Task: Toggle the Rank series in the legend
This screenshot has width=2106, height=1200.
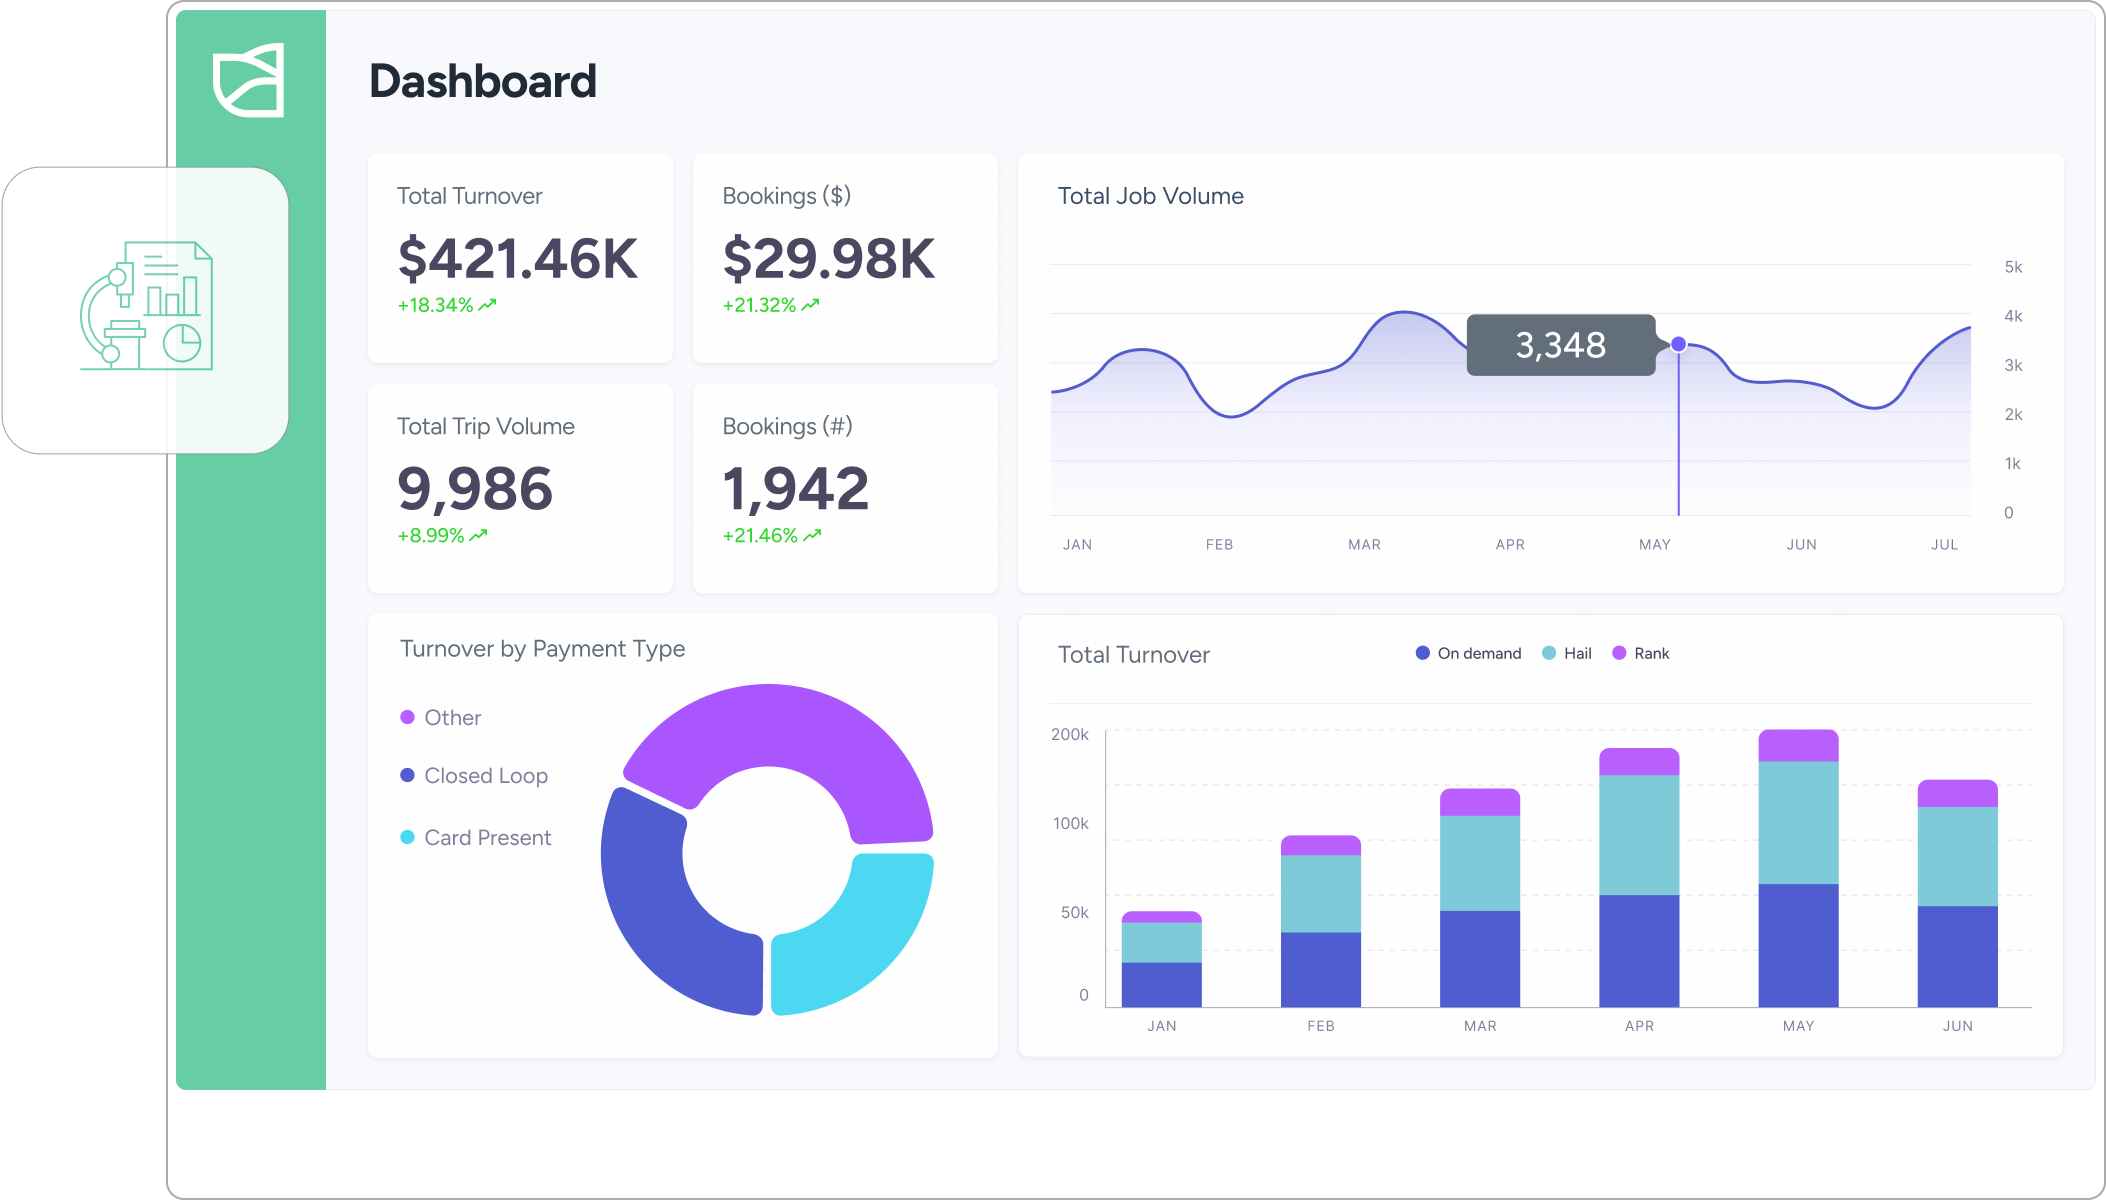Action: pyautogui.click(x=1642, y=653)
